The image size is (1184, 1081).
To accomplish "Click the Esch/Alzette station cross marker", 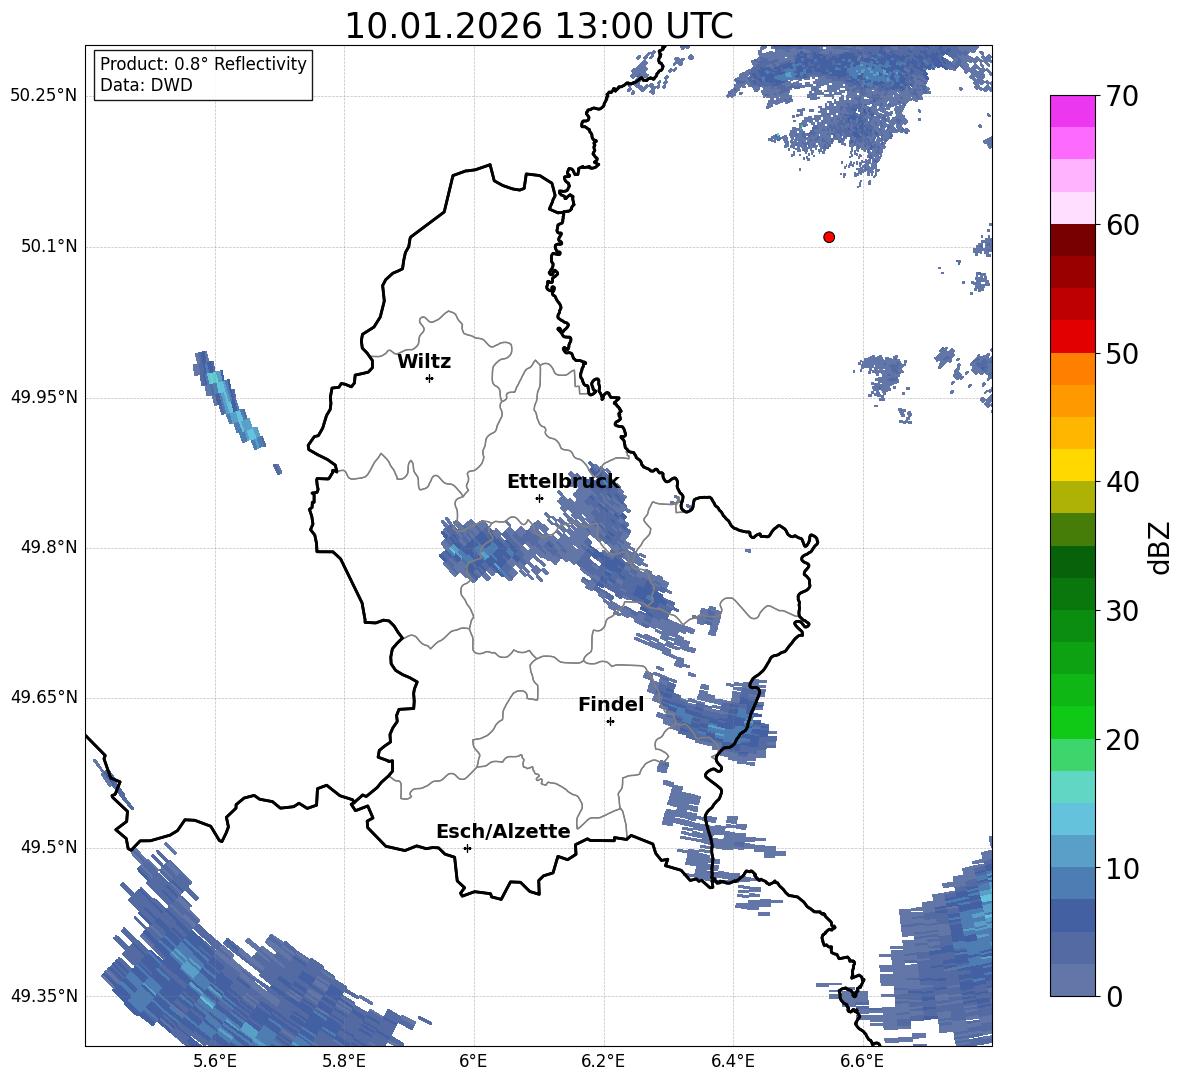I will [467, 848].
